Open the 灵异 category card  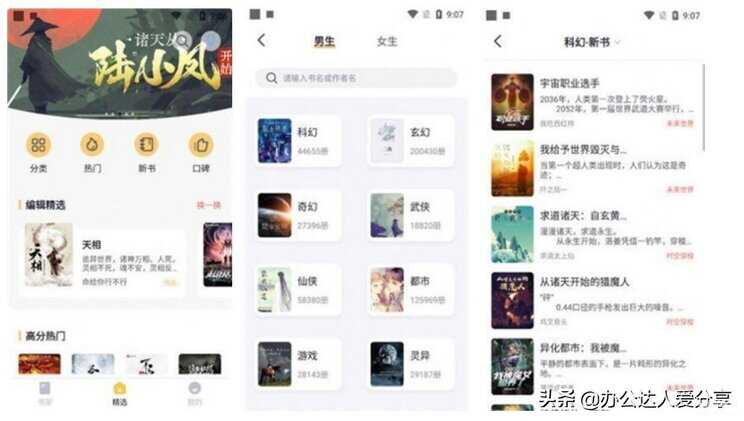411,364
